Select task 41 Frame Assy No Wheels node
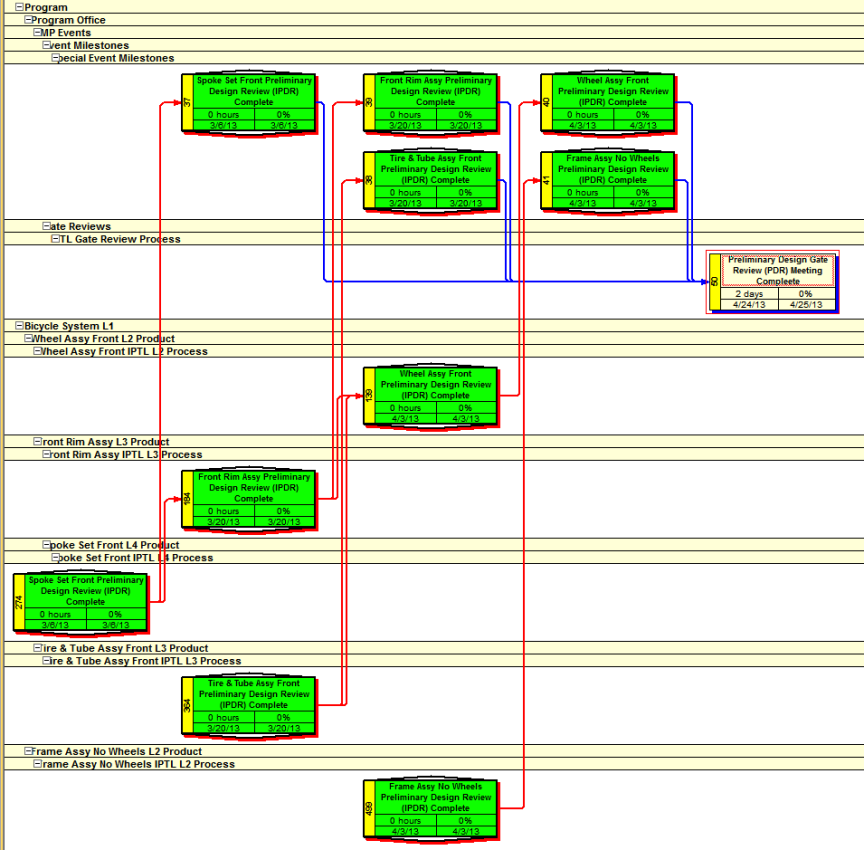Viewport: 864px width, 850px height. coord(613,169)
